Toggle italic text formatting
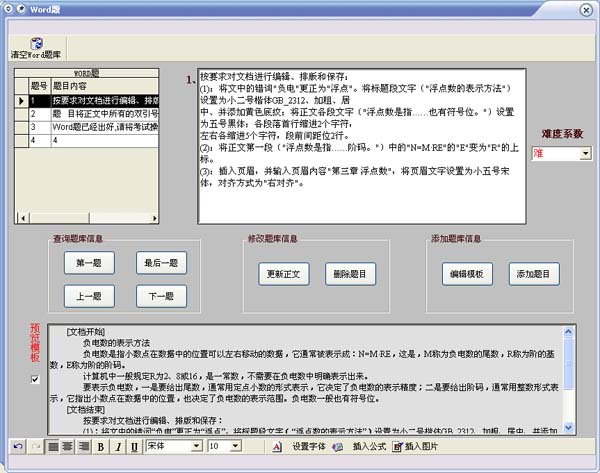This screenshot has height=473, width=600. (x=118, y=446)
